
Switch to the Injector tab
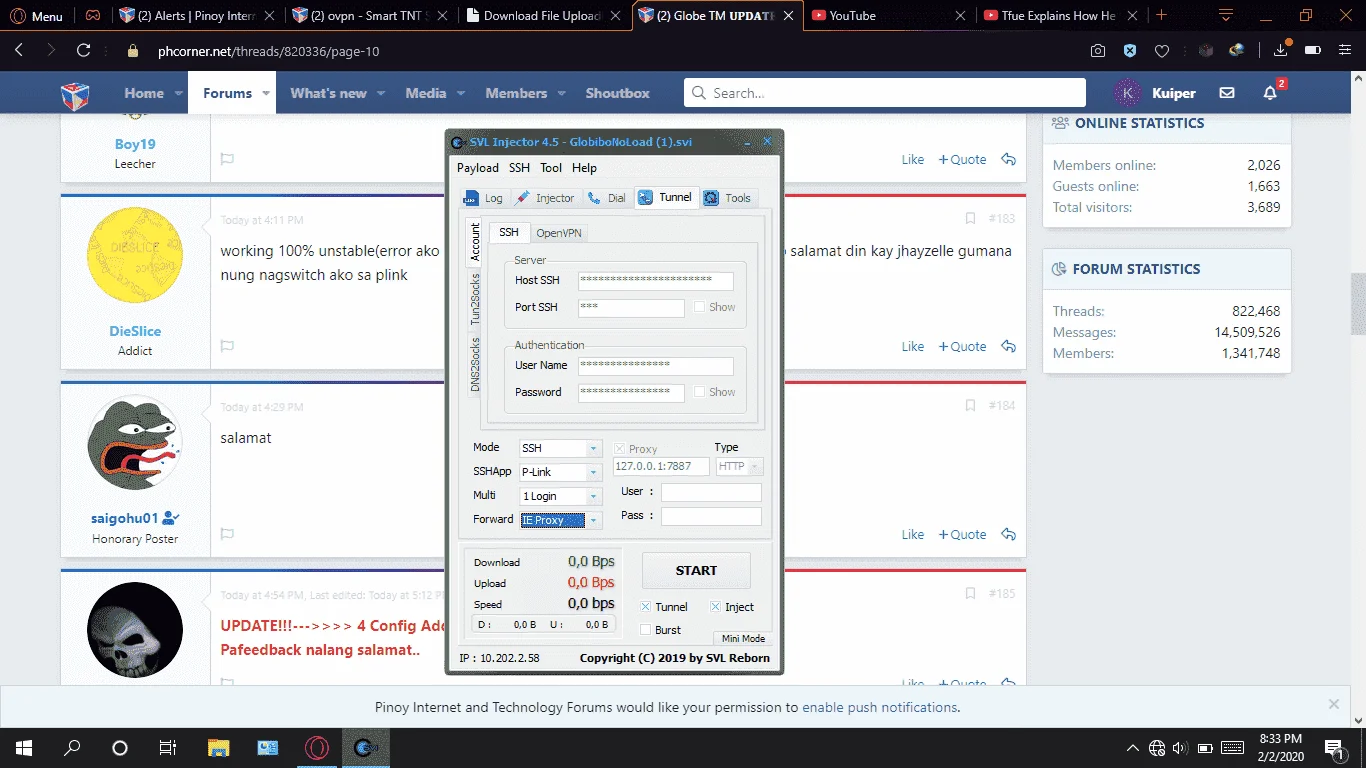(x=545, y=198)
